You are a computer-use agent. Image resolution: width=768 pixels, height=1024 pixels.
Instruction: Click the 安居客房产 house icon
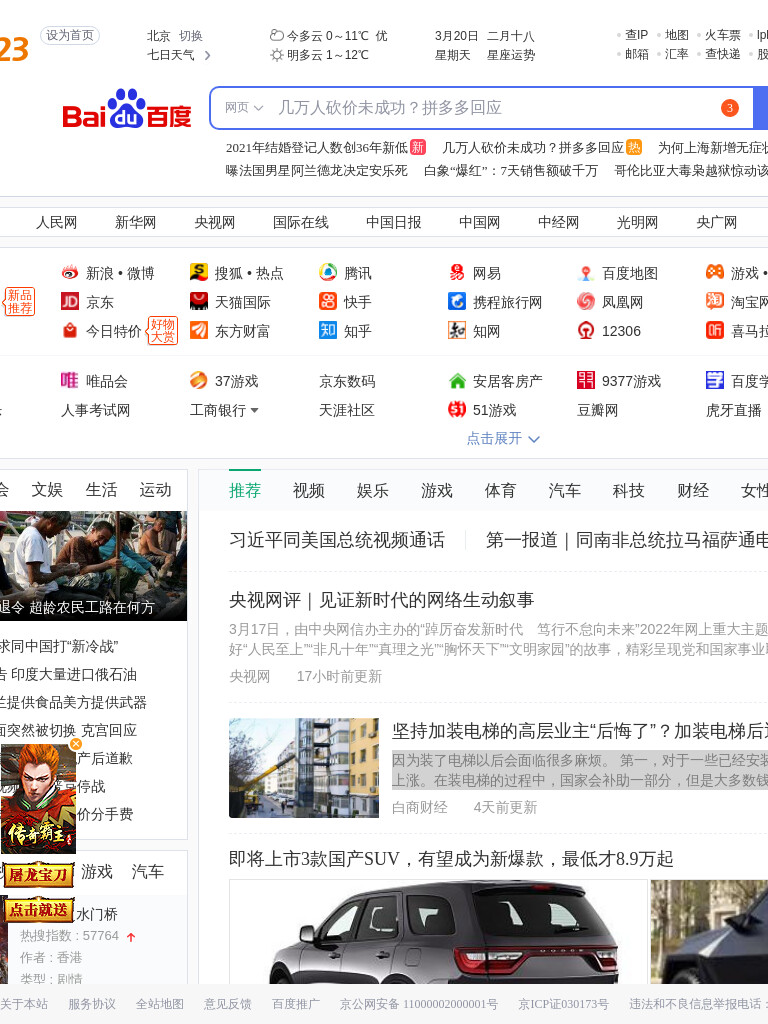pos(457,380)
